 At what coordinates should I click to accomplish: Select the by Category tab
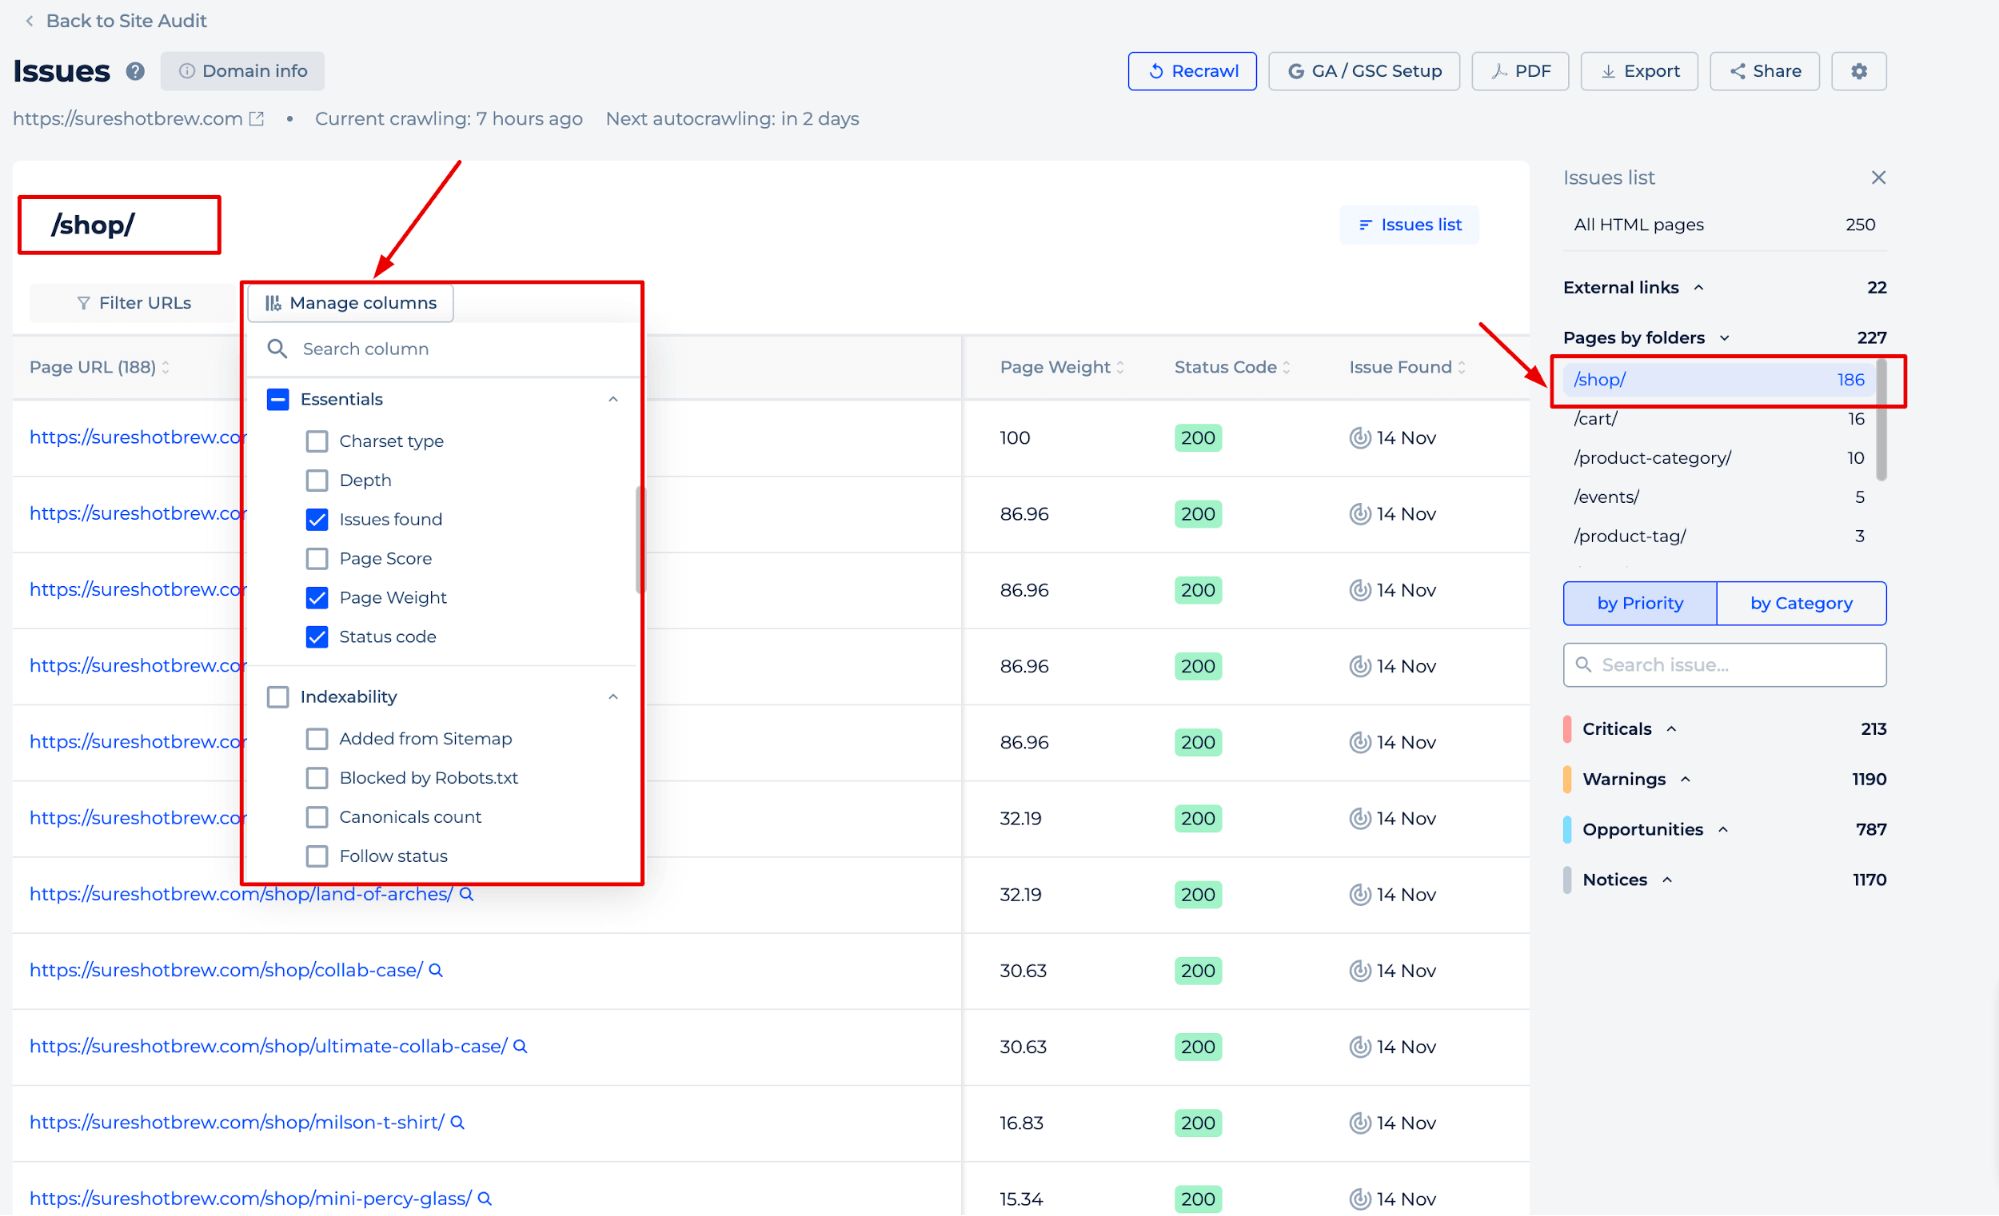click(x=1801, y=601)
